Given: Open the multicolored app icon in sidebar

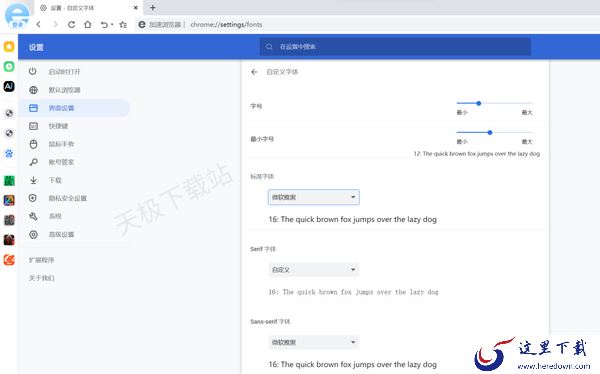Looking at the screenshot, I should tap(9, 200).
